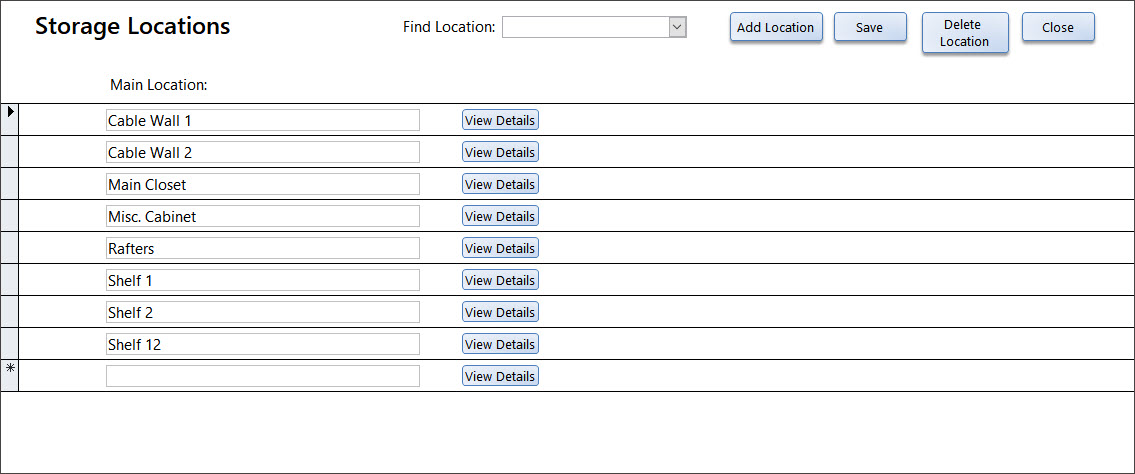This screenshot has height=474, width=1135.
Task: Save the storage locations
Action: coord(870,27)
